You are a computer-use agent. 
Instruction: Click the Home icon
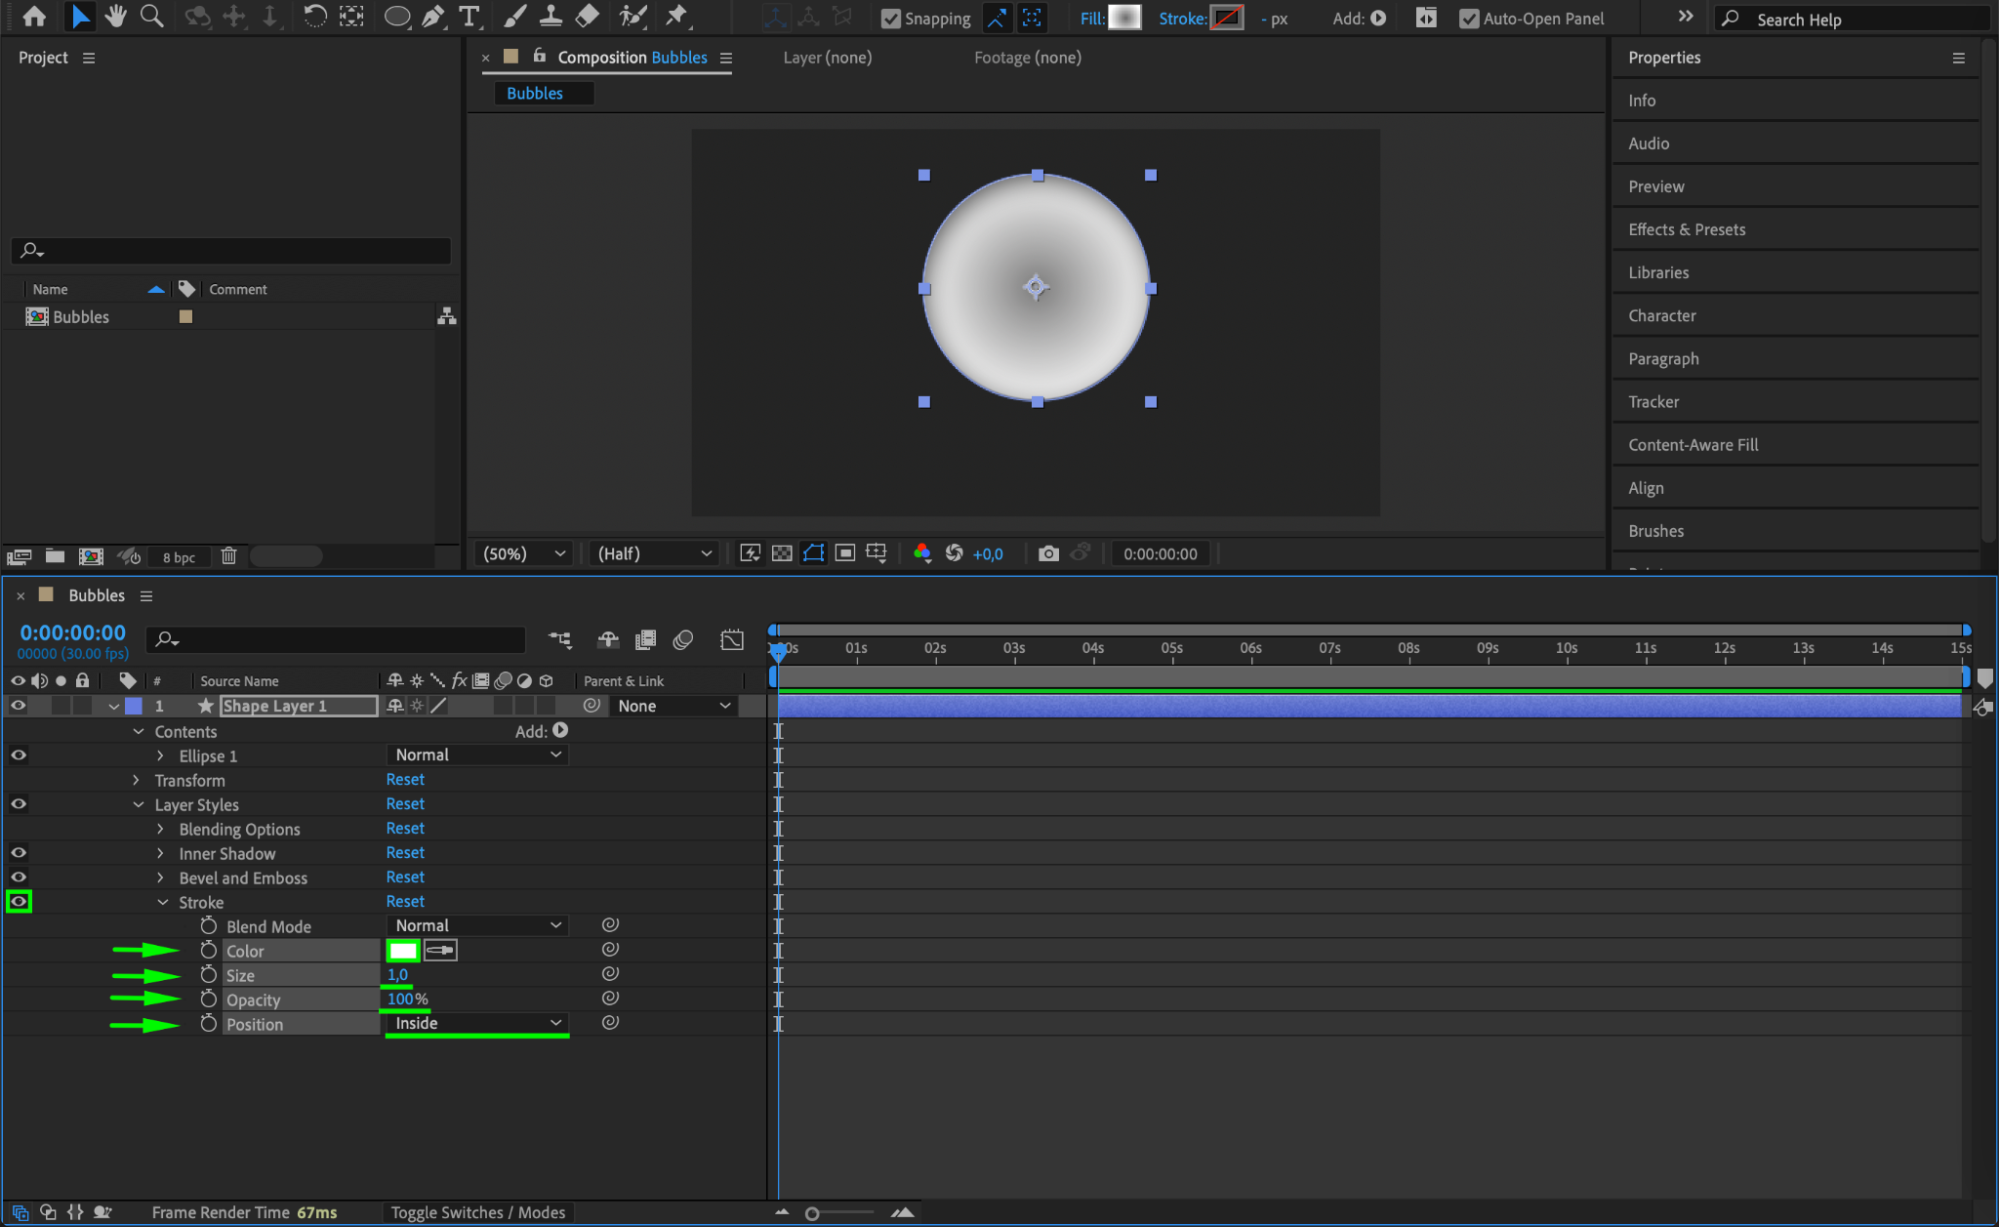click(34, 16)
